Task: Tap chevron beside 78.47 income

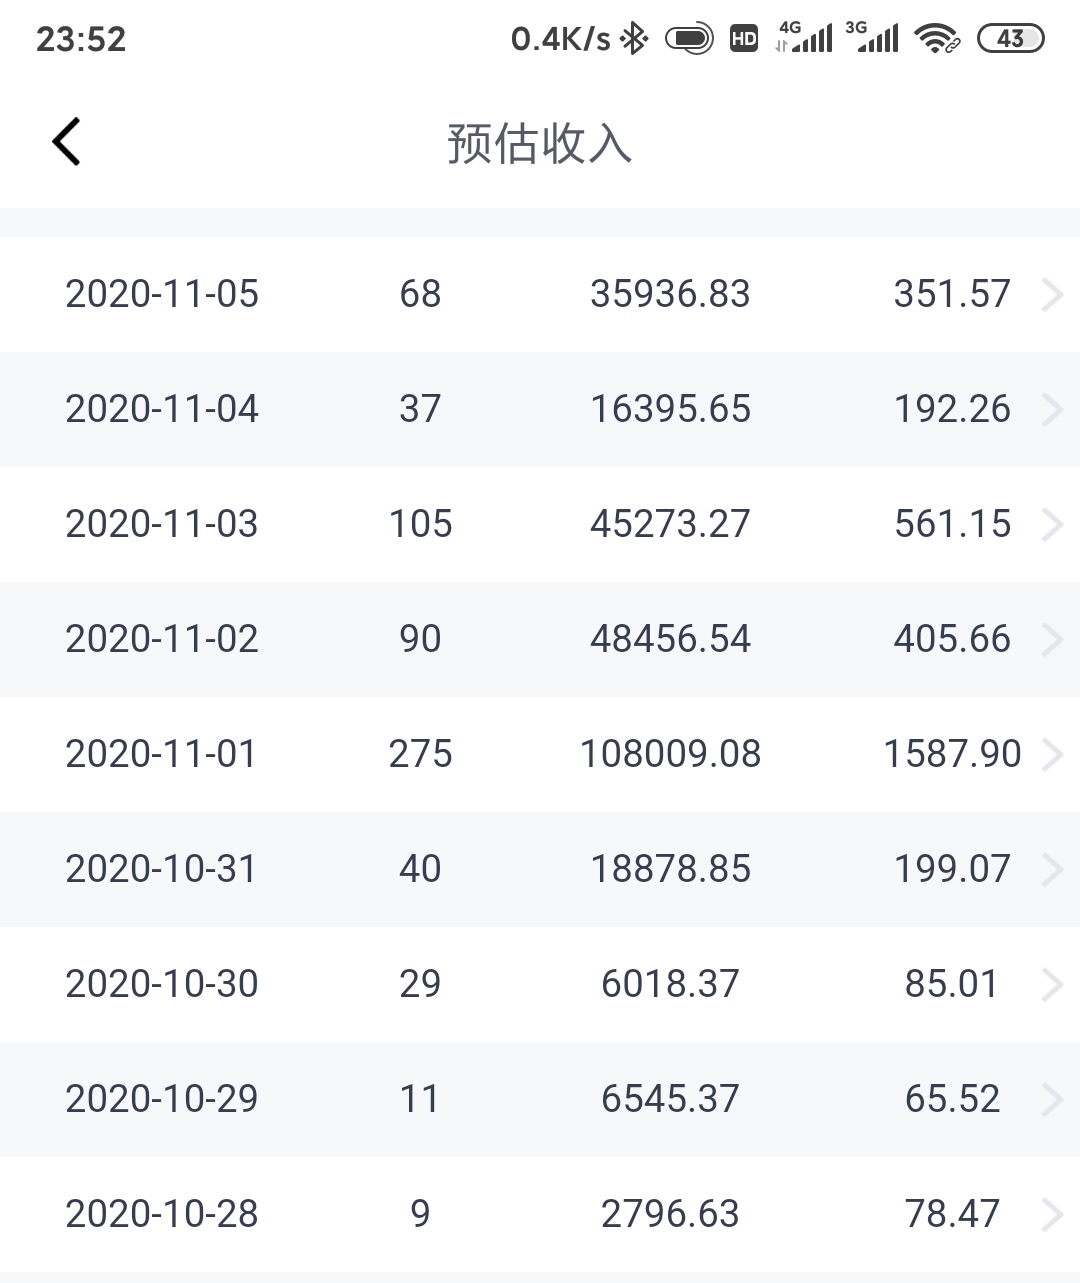Action: click(x=1051, y=1215)
